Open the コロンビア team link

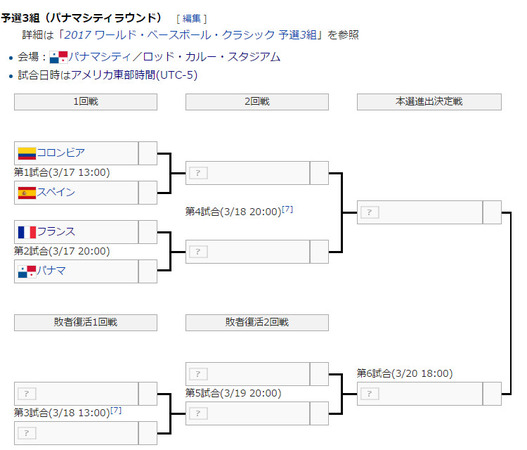(x=61, y=153)
